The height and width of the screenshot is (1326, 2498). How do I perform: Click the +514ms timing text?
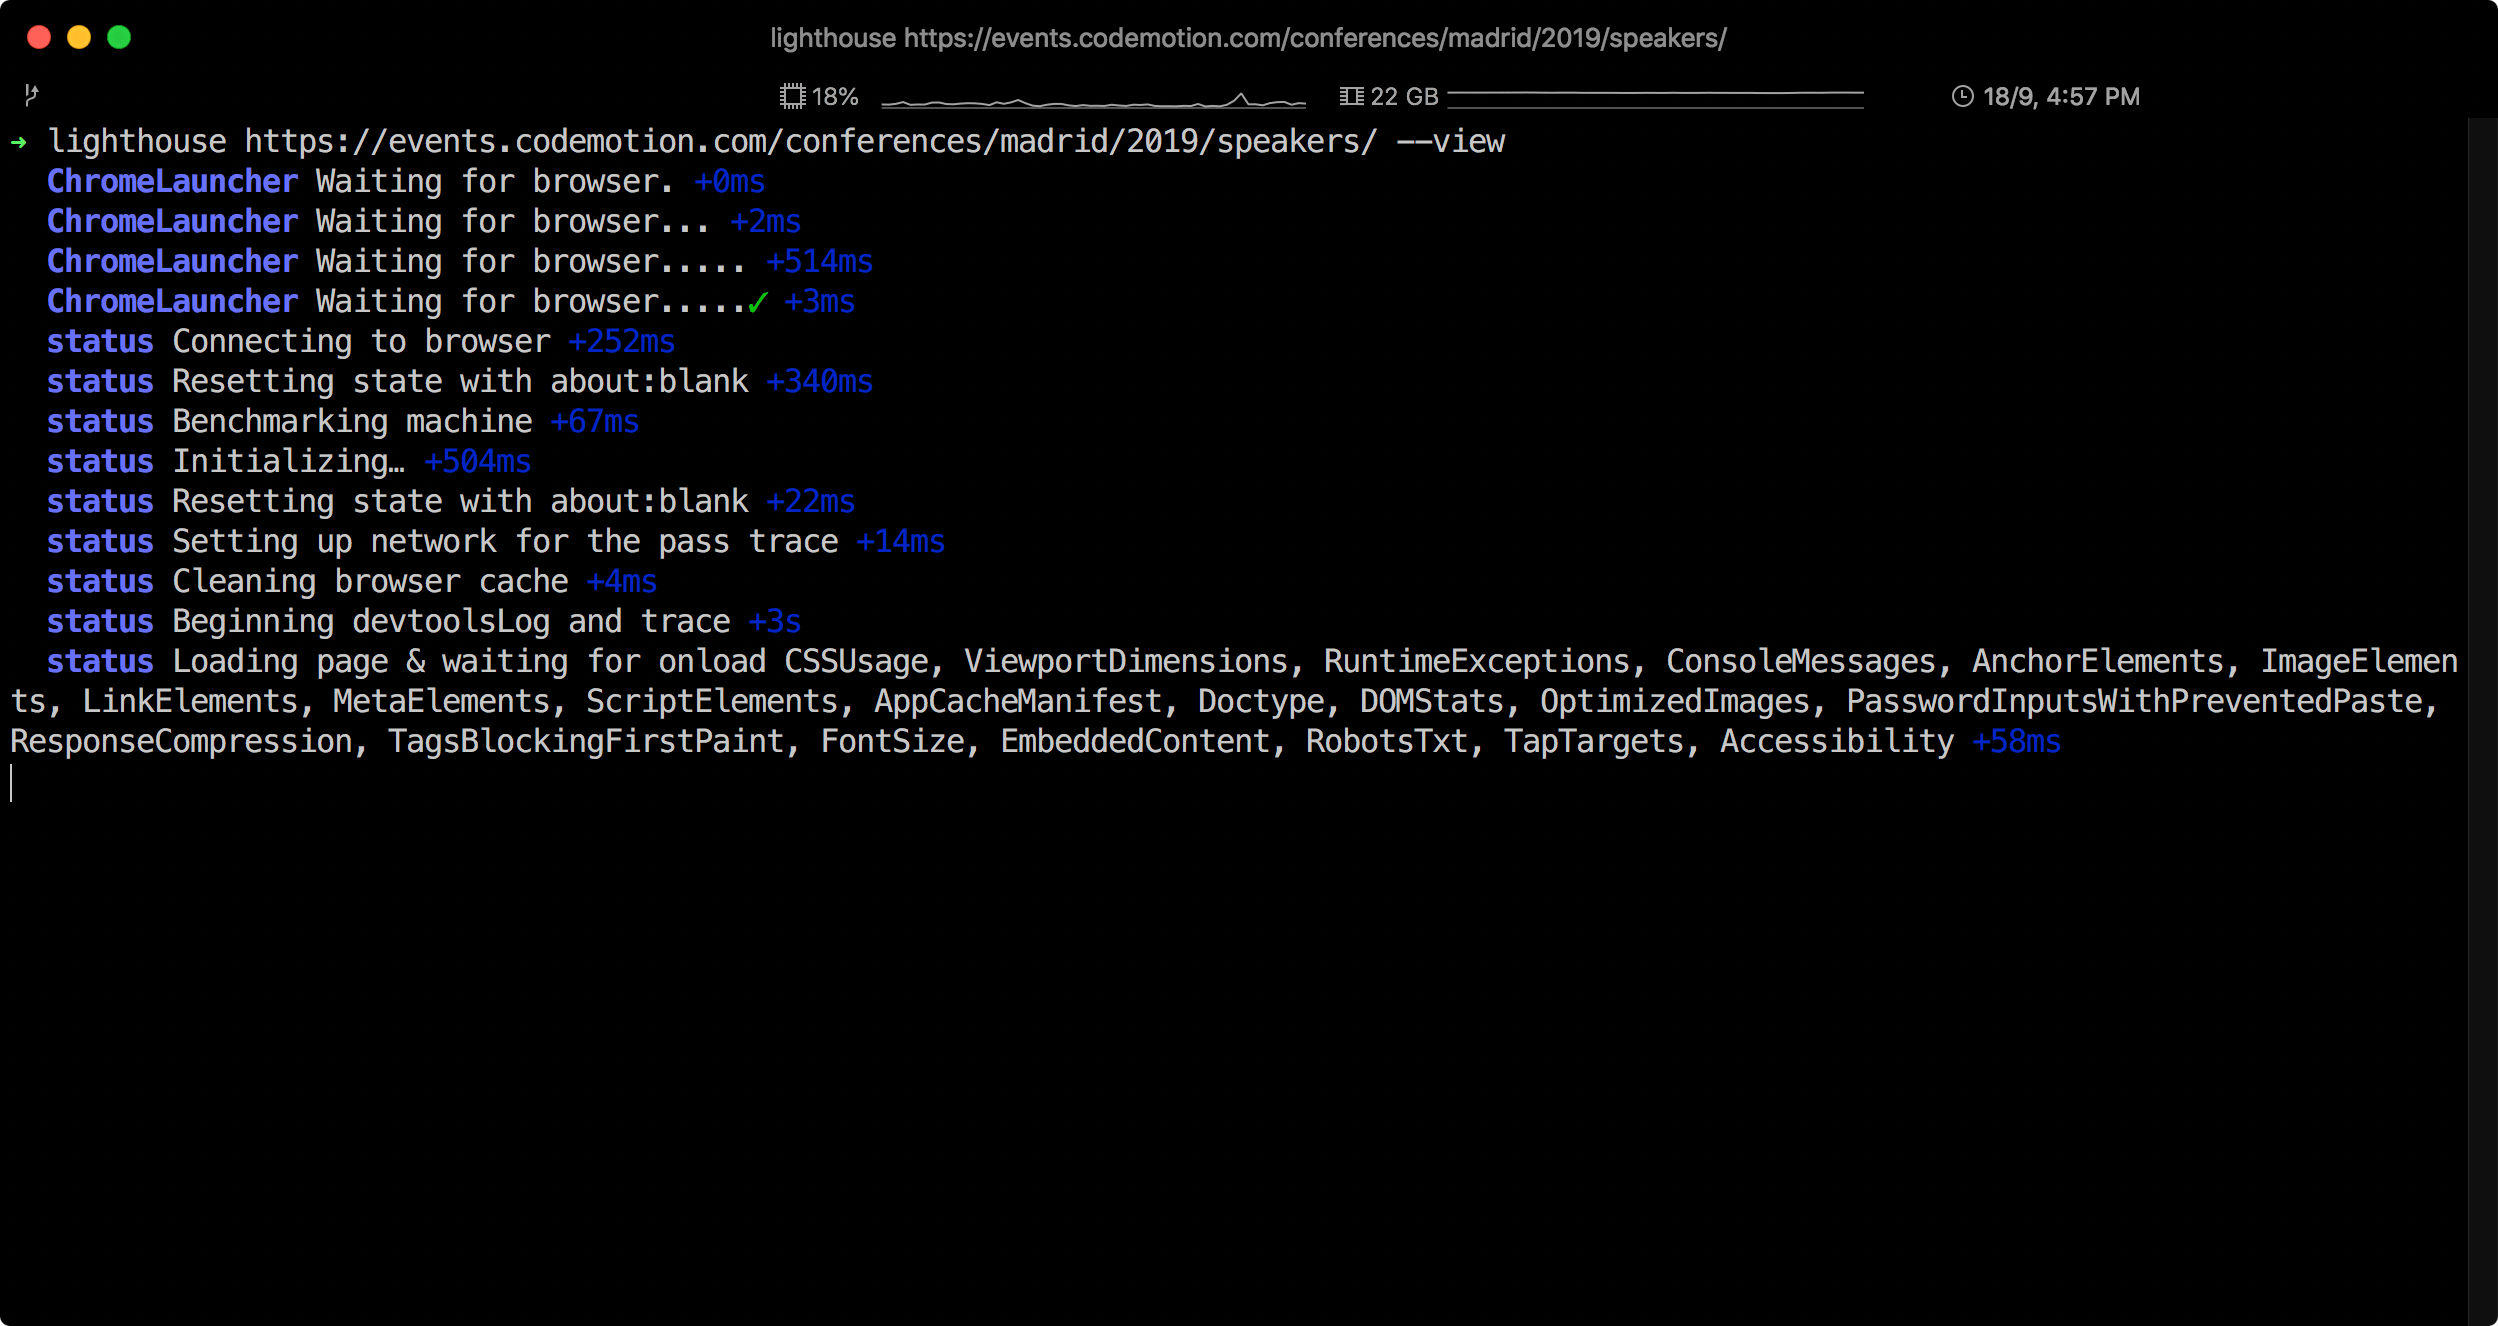[x=819, y=262]
